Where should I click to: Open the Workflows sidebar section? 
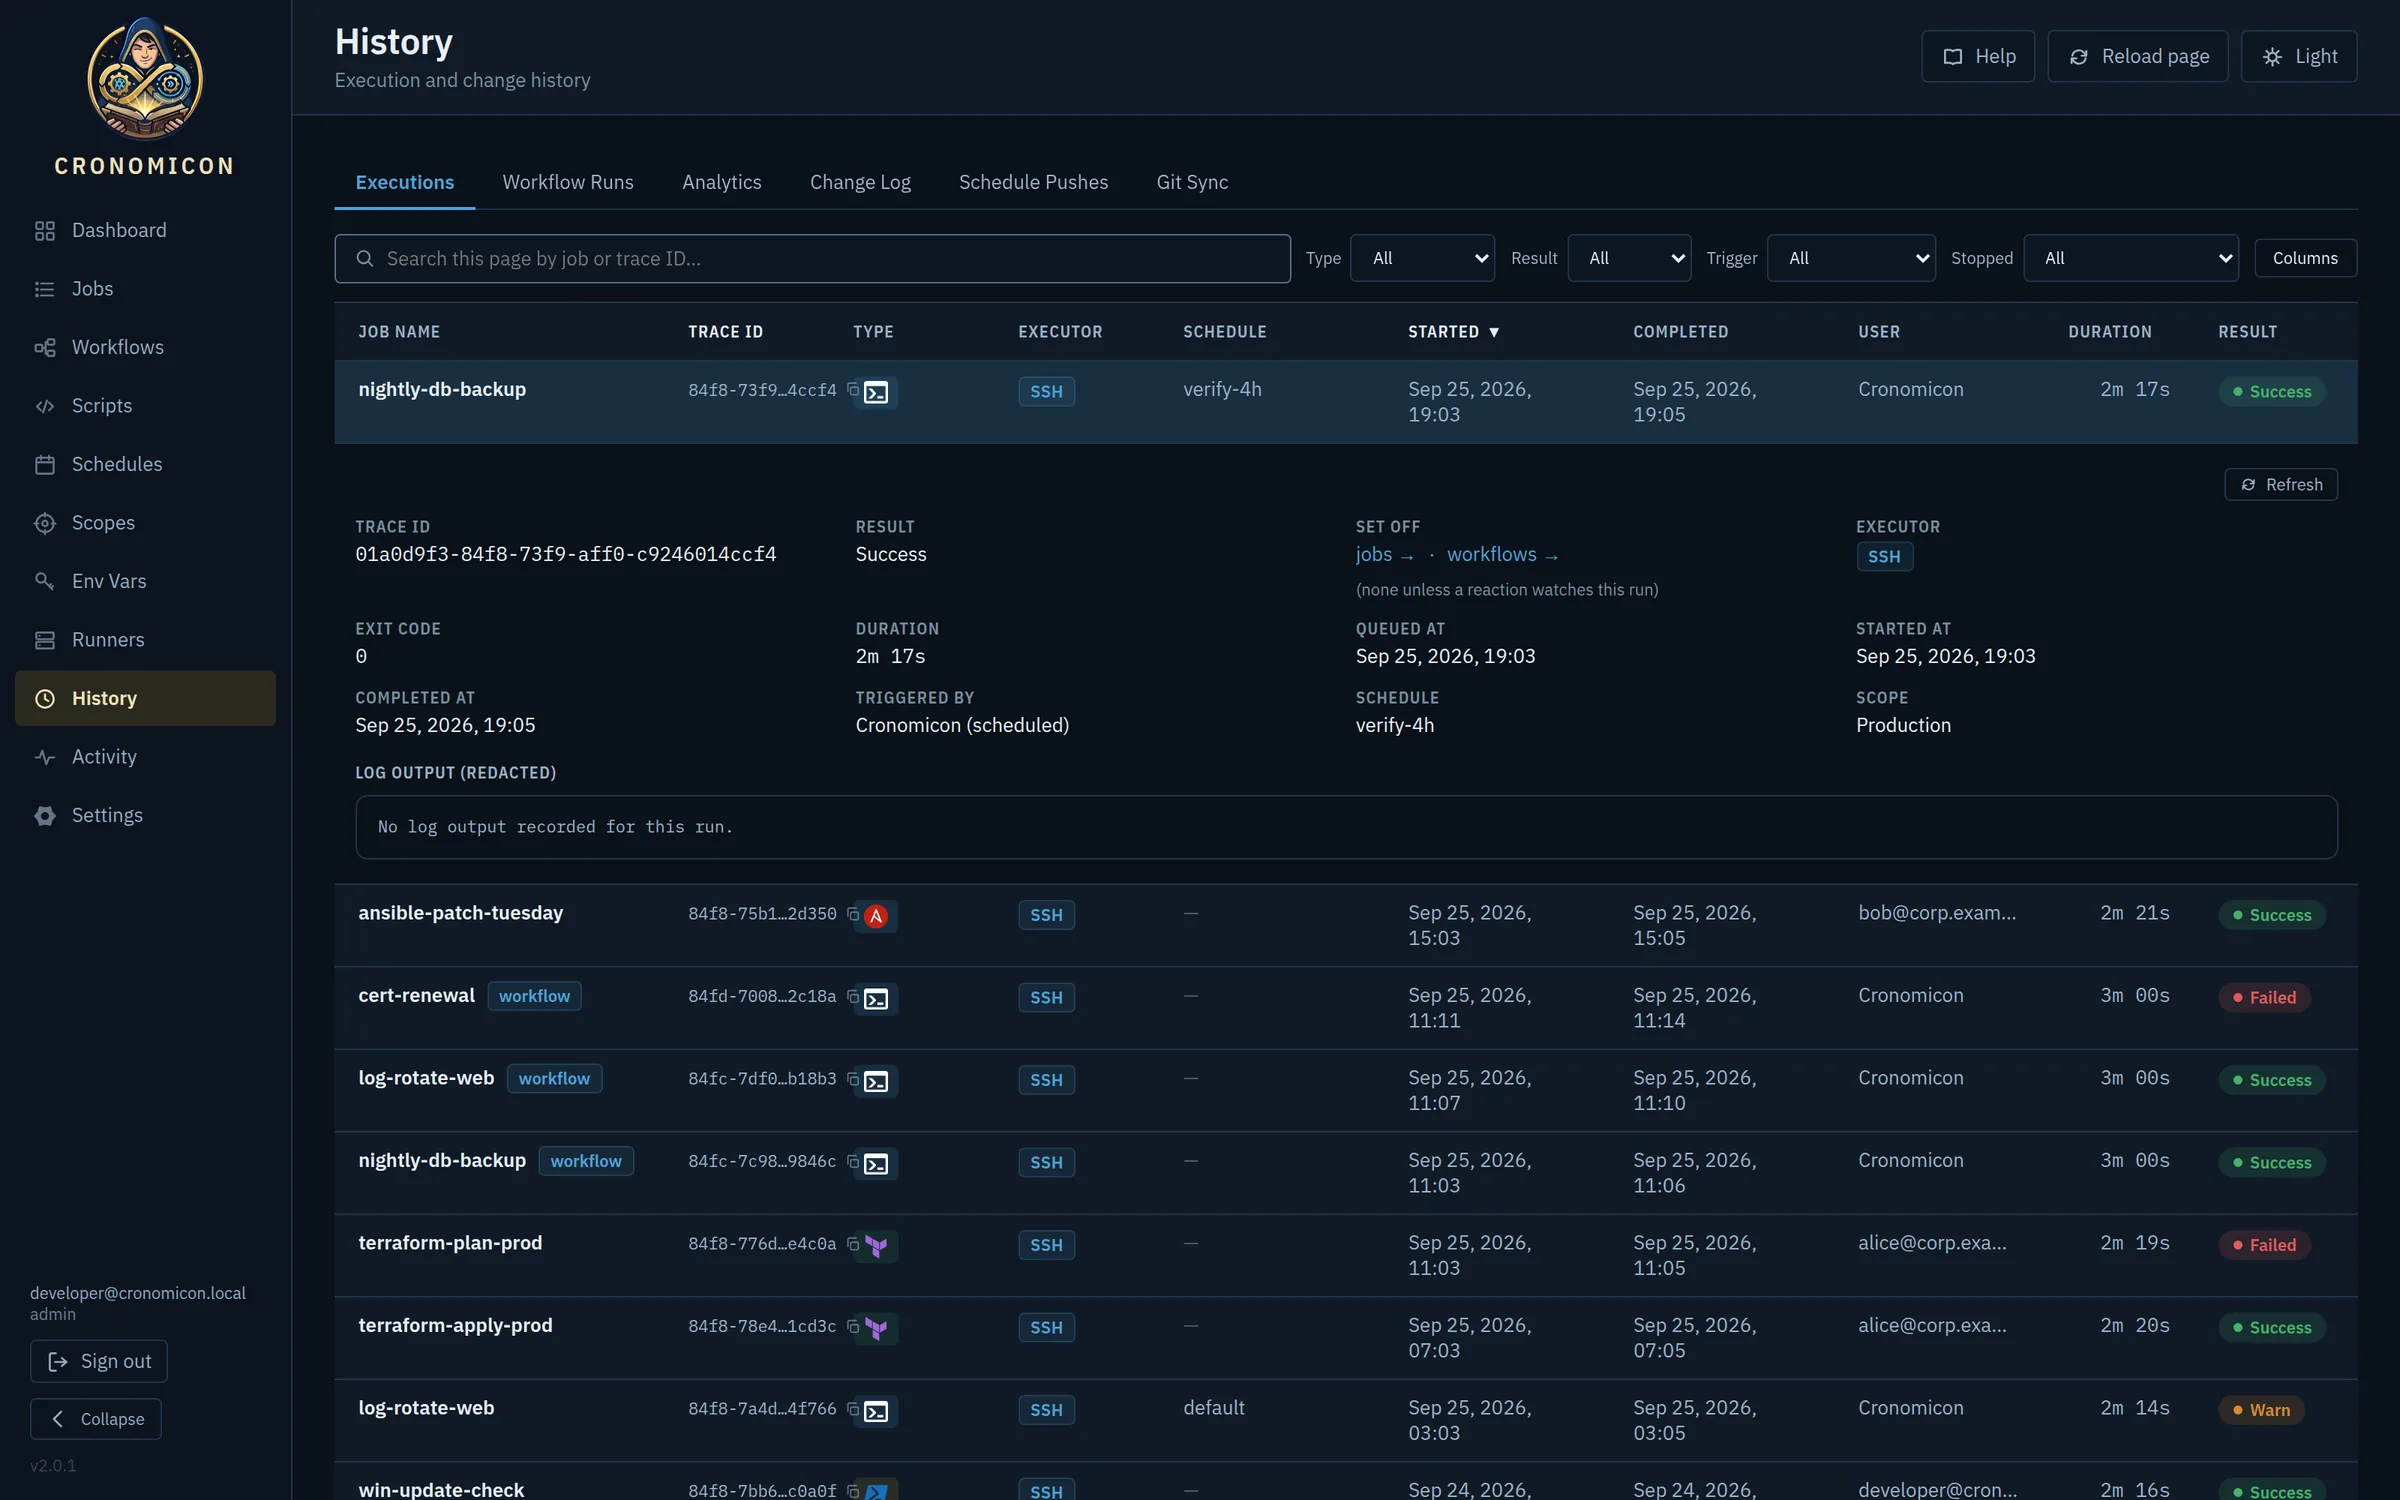(x=145, y=347)
